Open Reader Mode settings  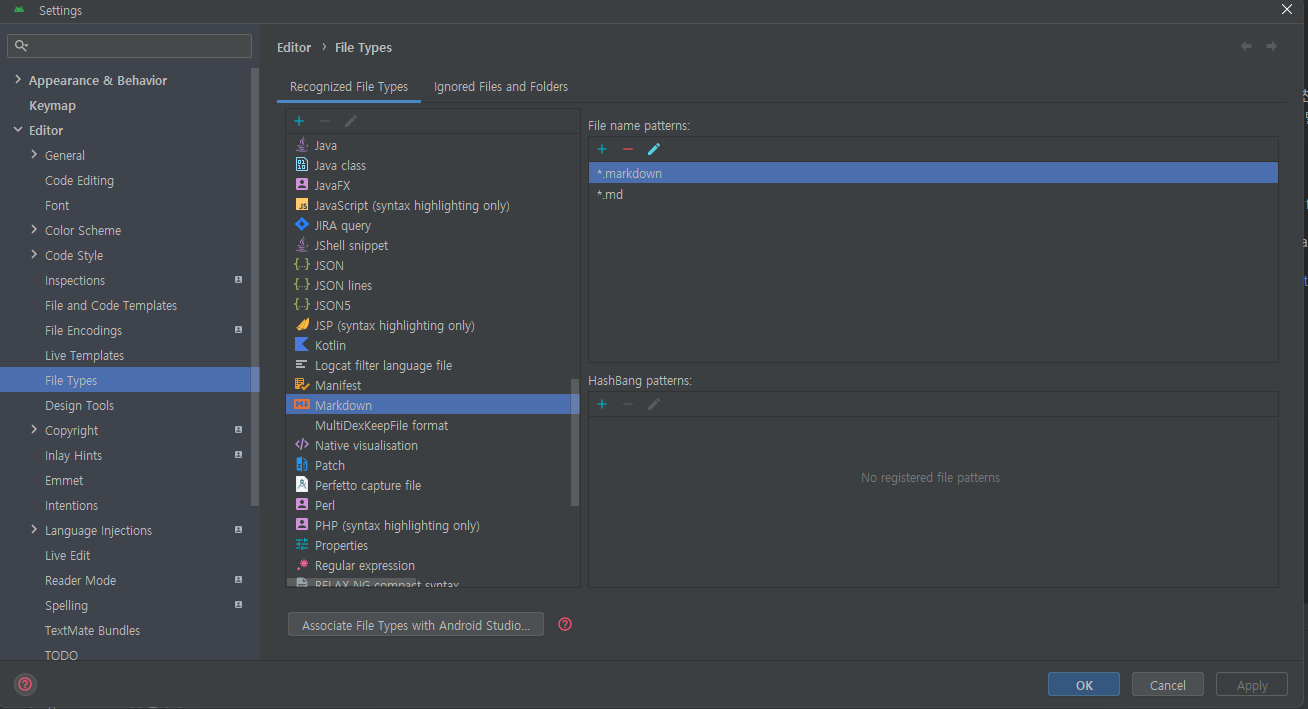(80, 580)
